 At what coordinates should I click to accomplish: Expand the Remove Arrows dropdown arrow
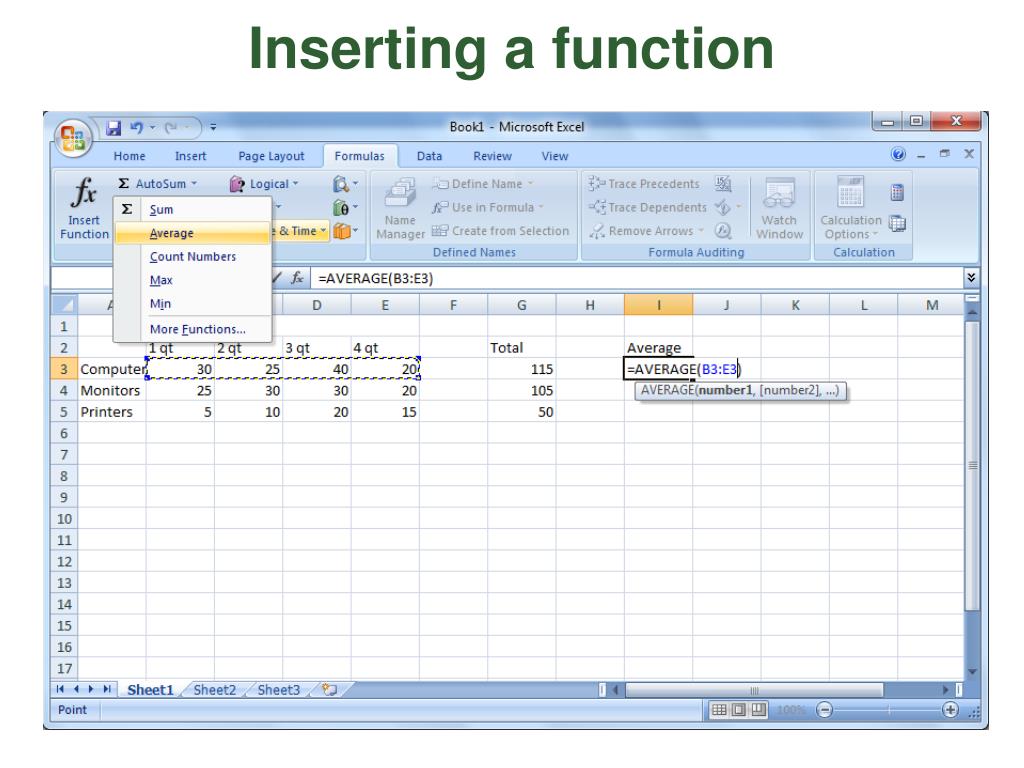(701, 231)
